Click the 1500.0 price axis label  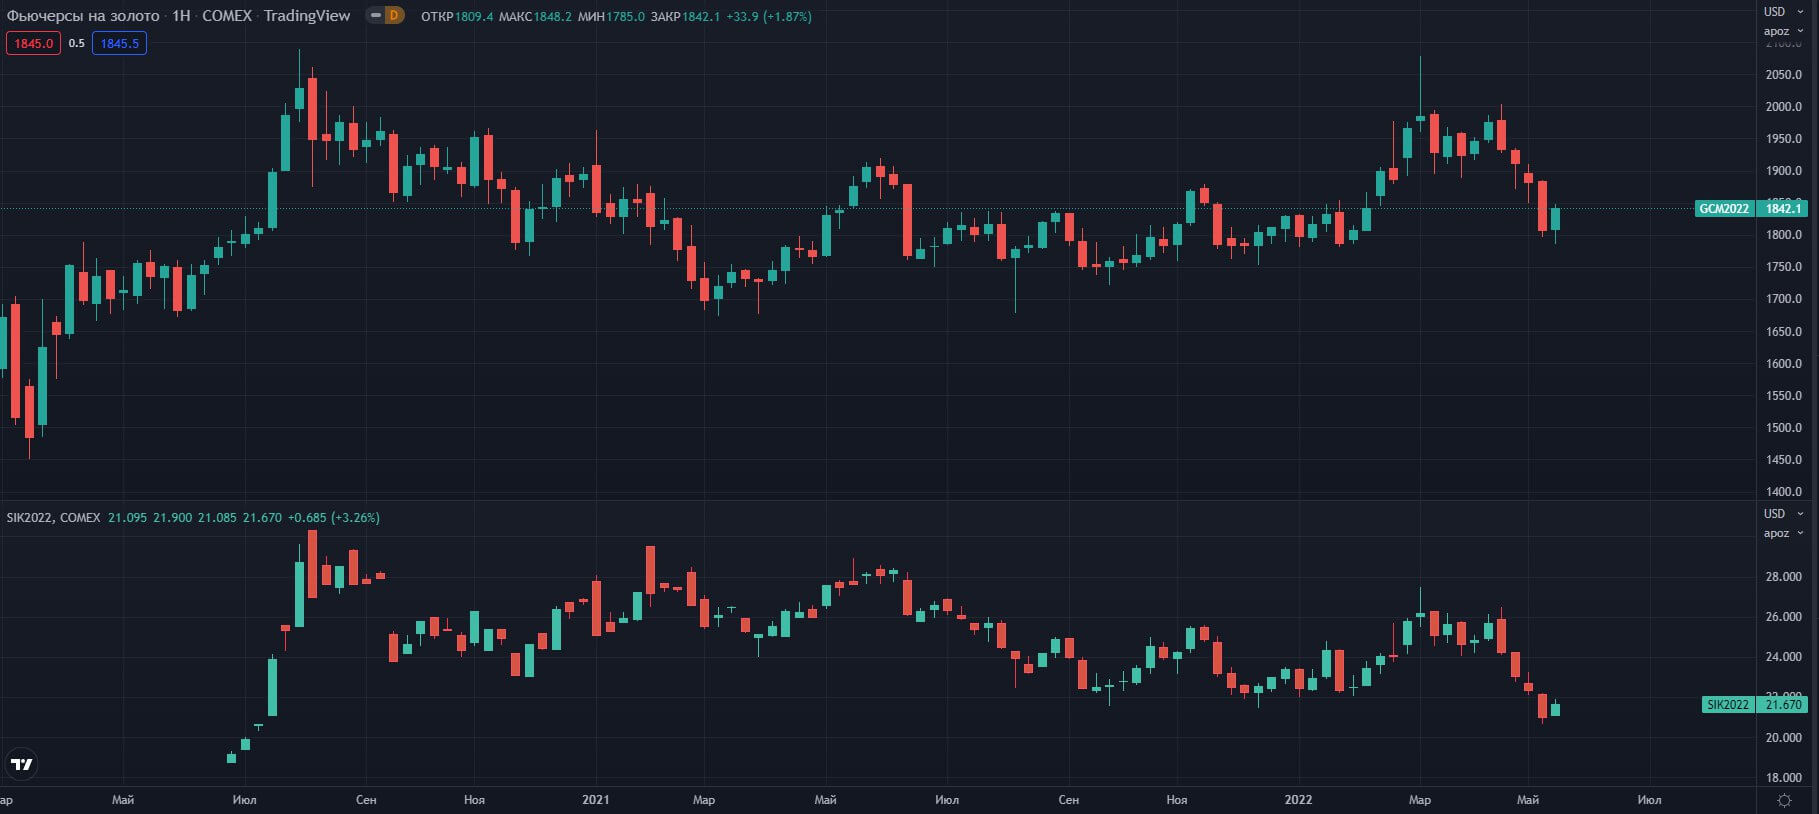click(x=1784, y=428)
